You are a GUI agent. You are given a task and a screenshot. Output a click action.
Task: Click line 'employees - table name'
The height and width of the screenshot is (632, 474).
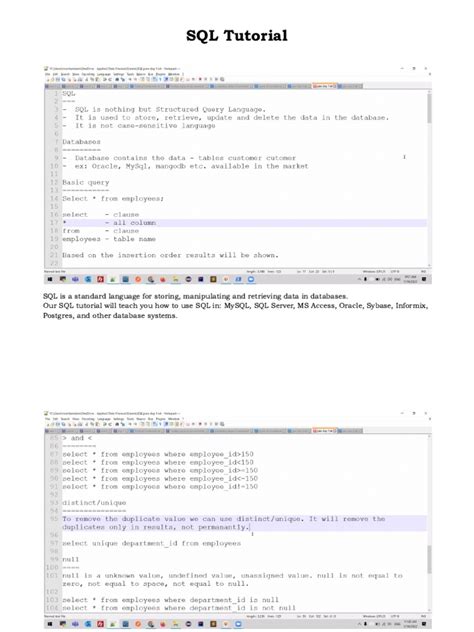click(109, 239)
